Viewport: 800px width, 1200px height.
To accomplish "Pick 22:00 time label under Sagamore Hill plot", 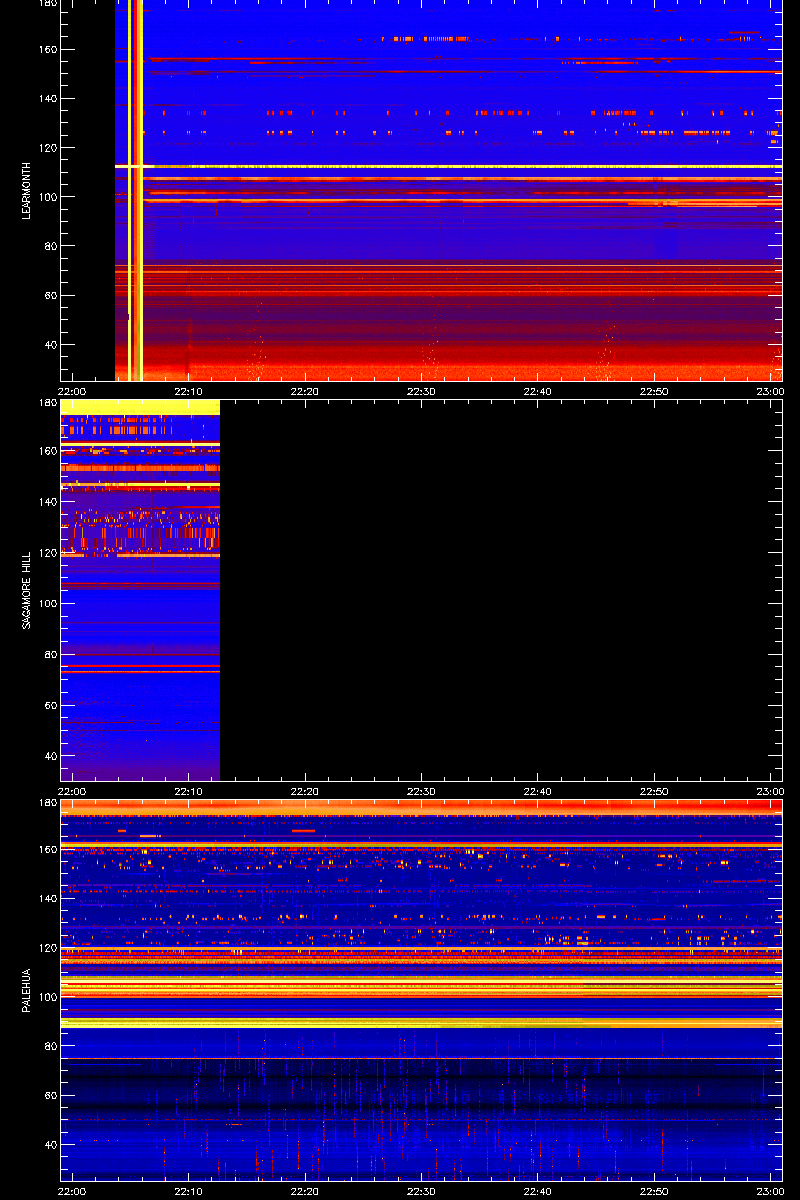I will (72, 791).
